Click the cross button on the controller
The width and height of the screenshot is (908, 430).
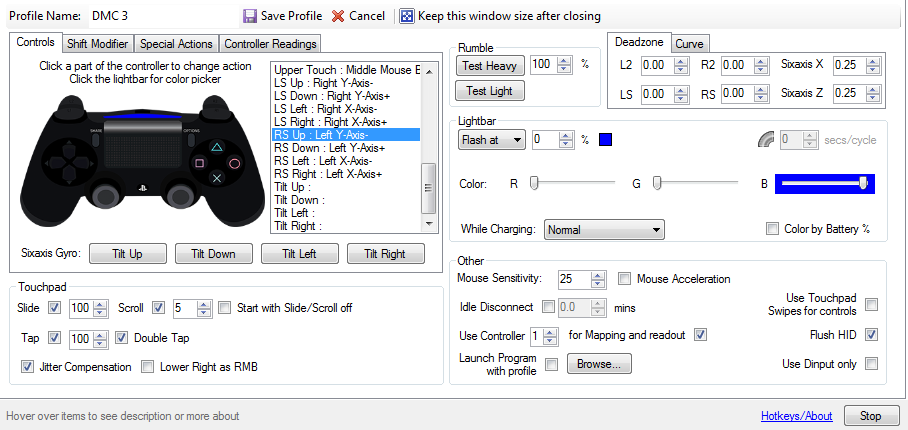pos(217,178)
